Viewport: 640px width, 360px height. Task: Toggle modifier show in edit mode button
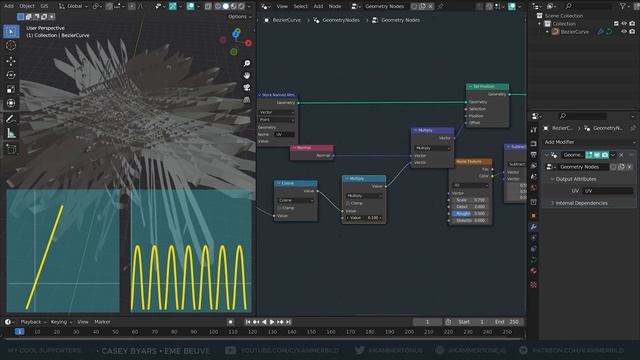pos(589,155)
